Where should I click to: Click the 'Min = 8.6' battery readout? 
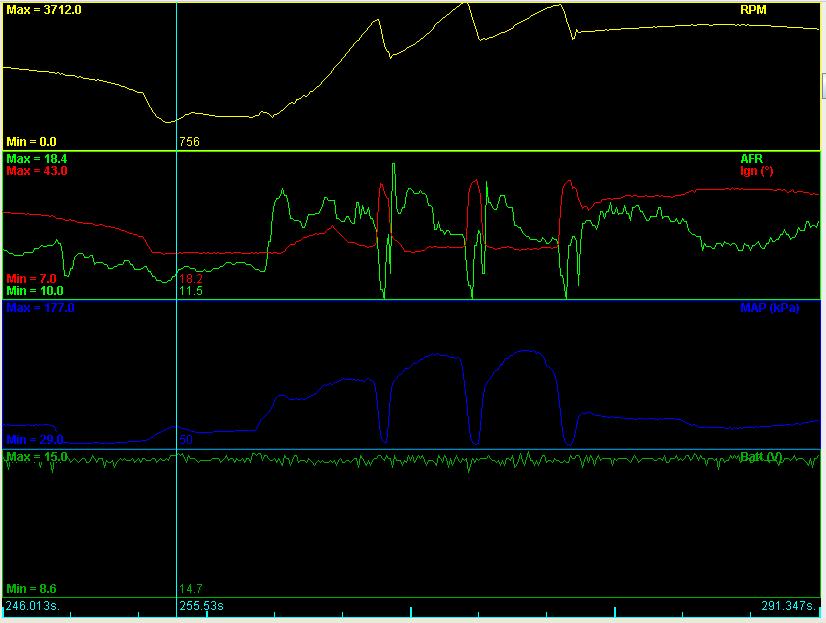(31, 589)
